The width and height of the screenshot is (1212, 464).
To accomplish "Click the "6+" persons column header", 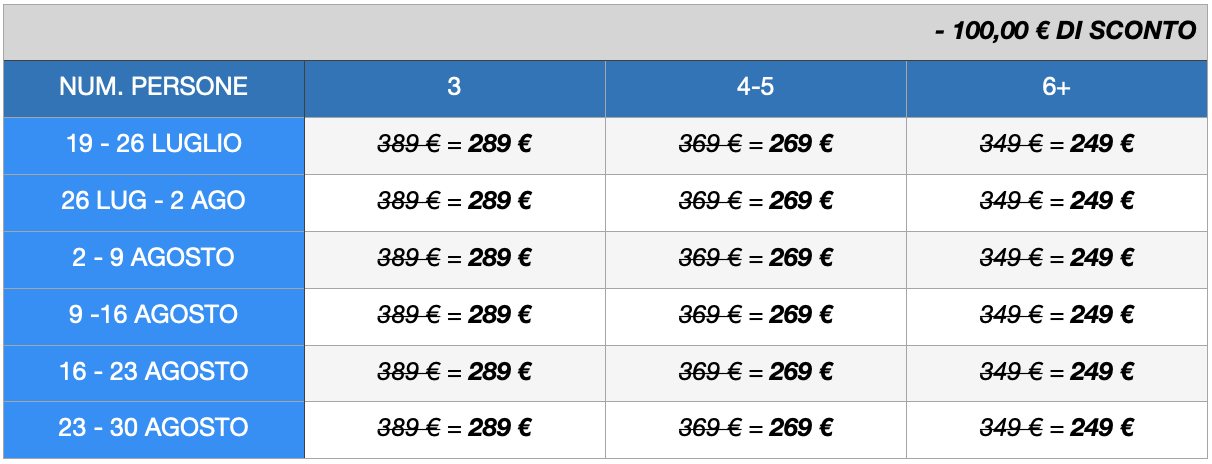I will (x=1056, y=87).
